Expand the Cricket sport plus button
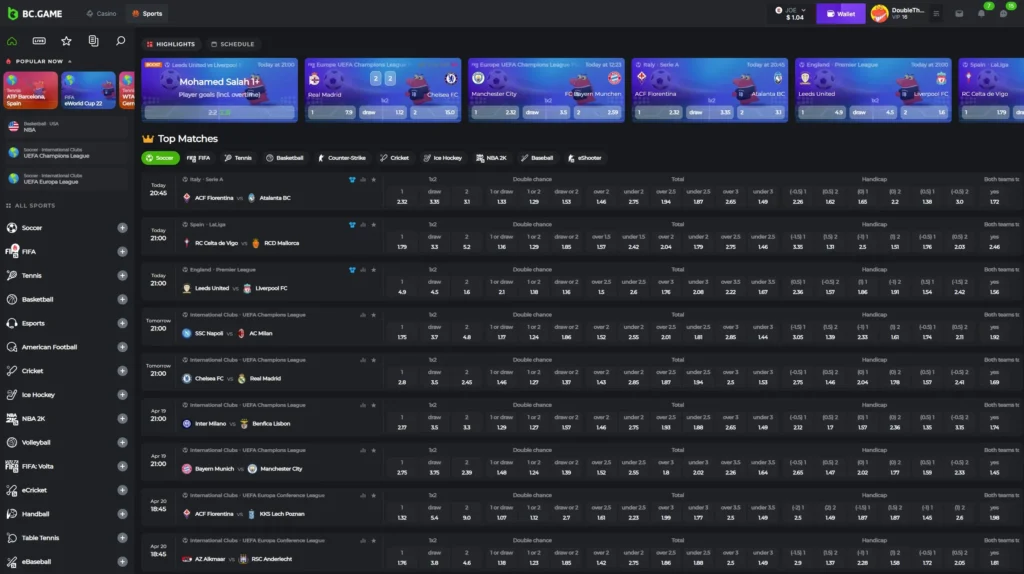Screen dimensions: 1024x574 click(x=122, y=371)
